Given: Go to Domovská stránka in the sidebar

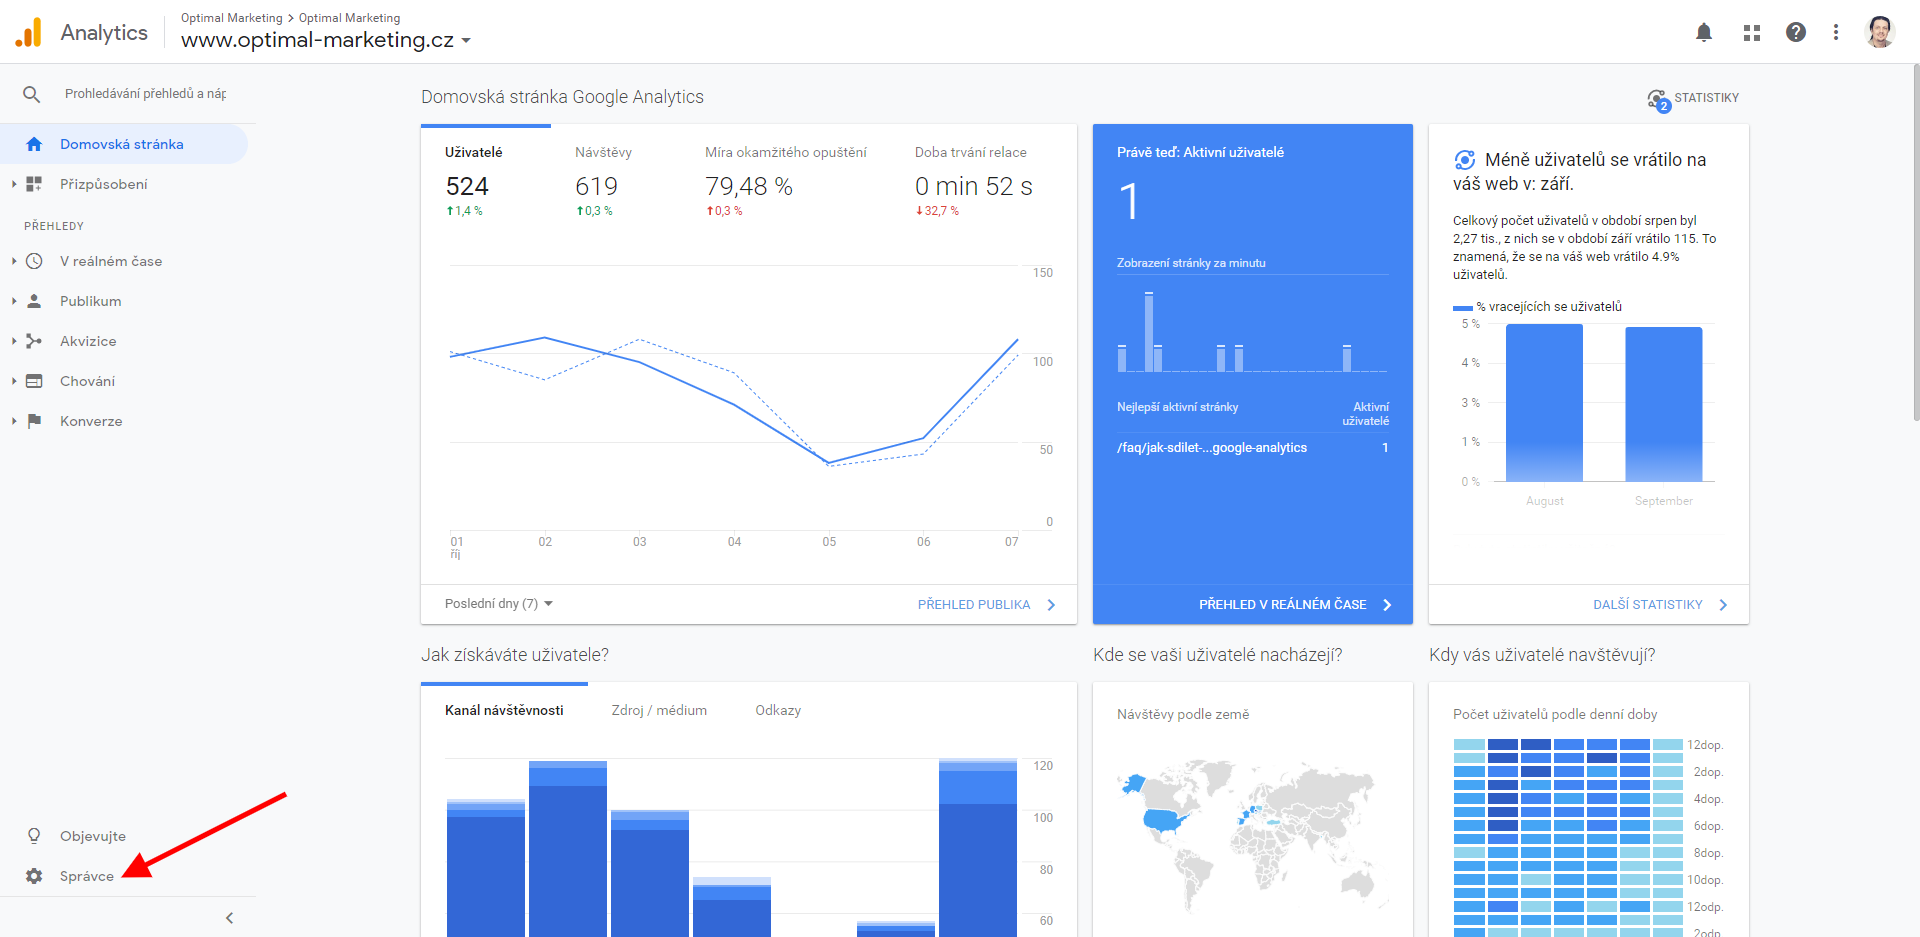Looking at the screenshot, I should point(122,144).
